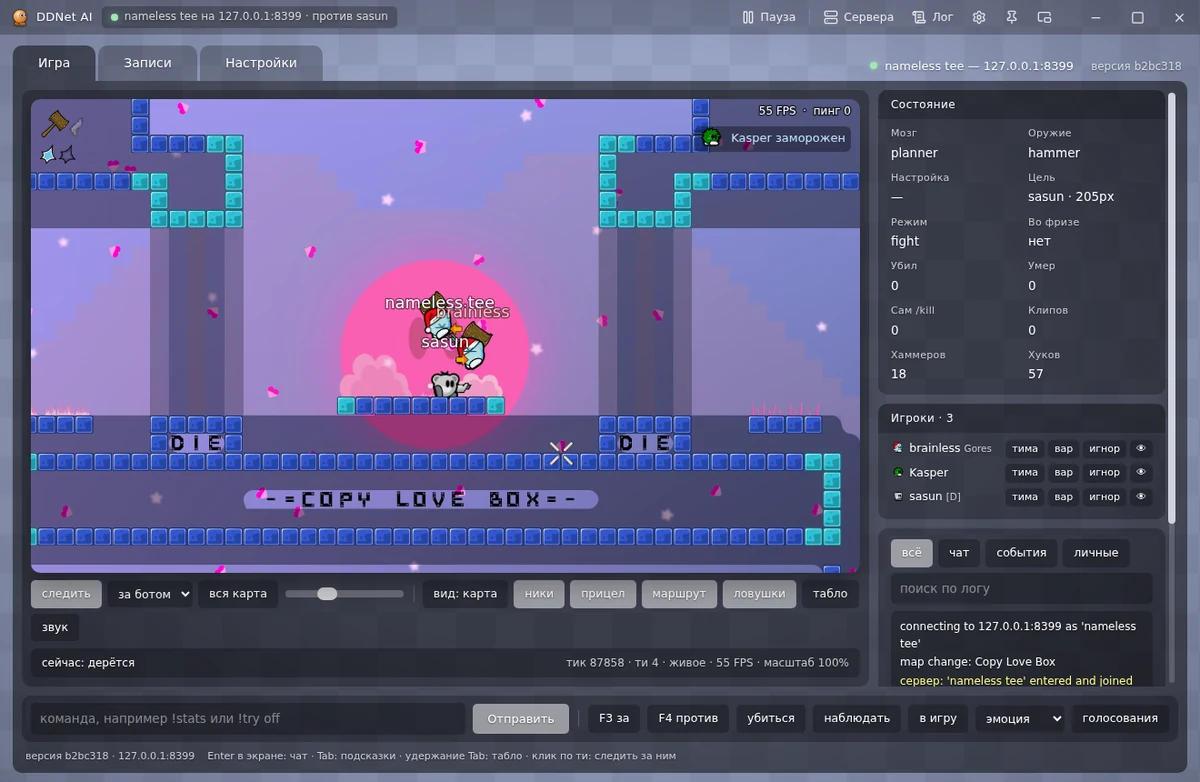1200x782 pixels.
Task: Toggle ловушки traps overlay
Action: (759, 594)
